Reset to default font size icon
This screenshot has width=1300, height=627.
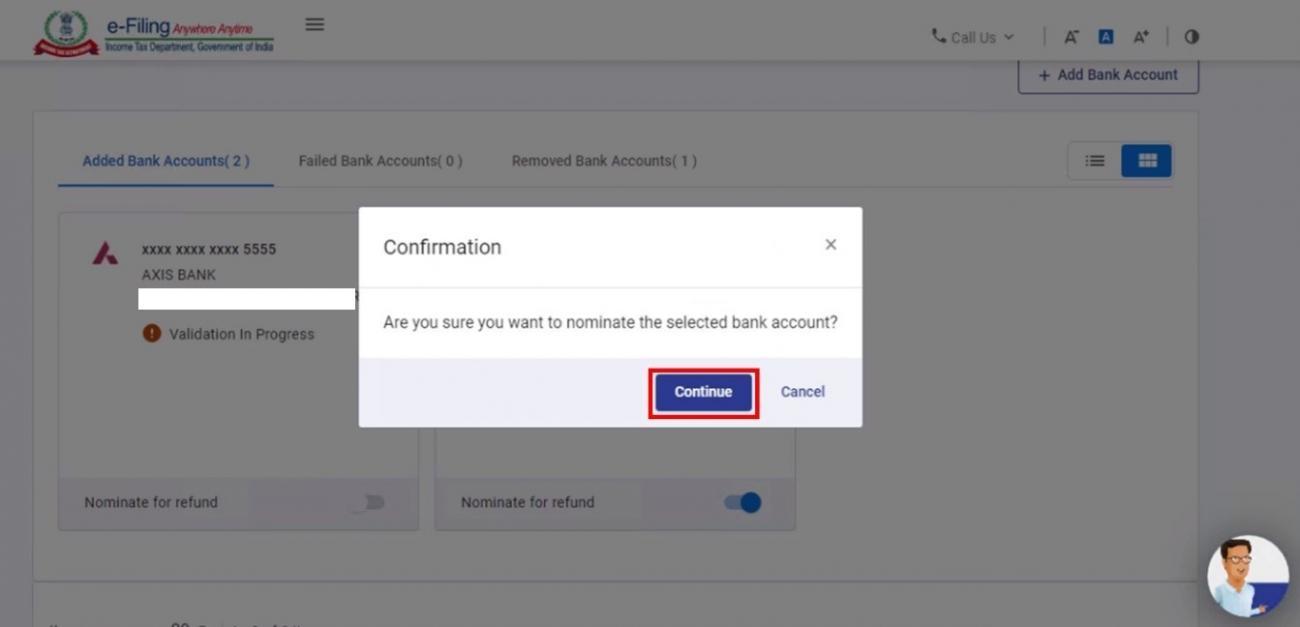(x=1106, y=37)
